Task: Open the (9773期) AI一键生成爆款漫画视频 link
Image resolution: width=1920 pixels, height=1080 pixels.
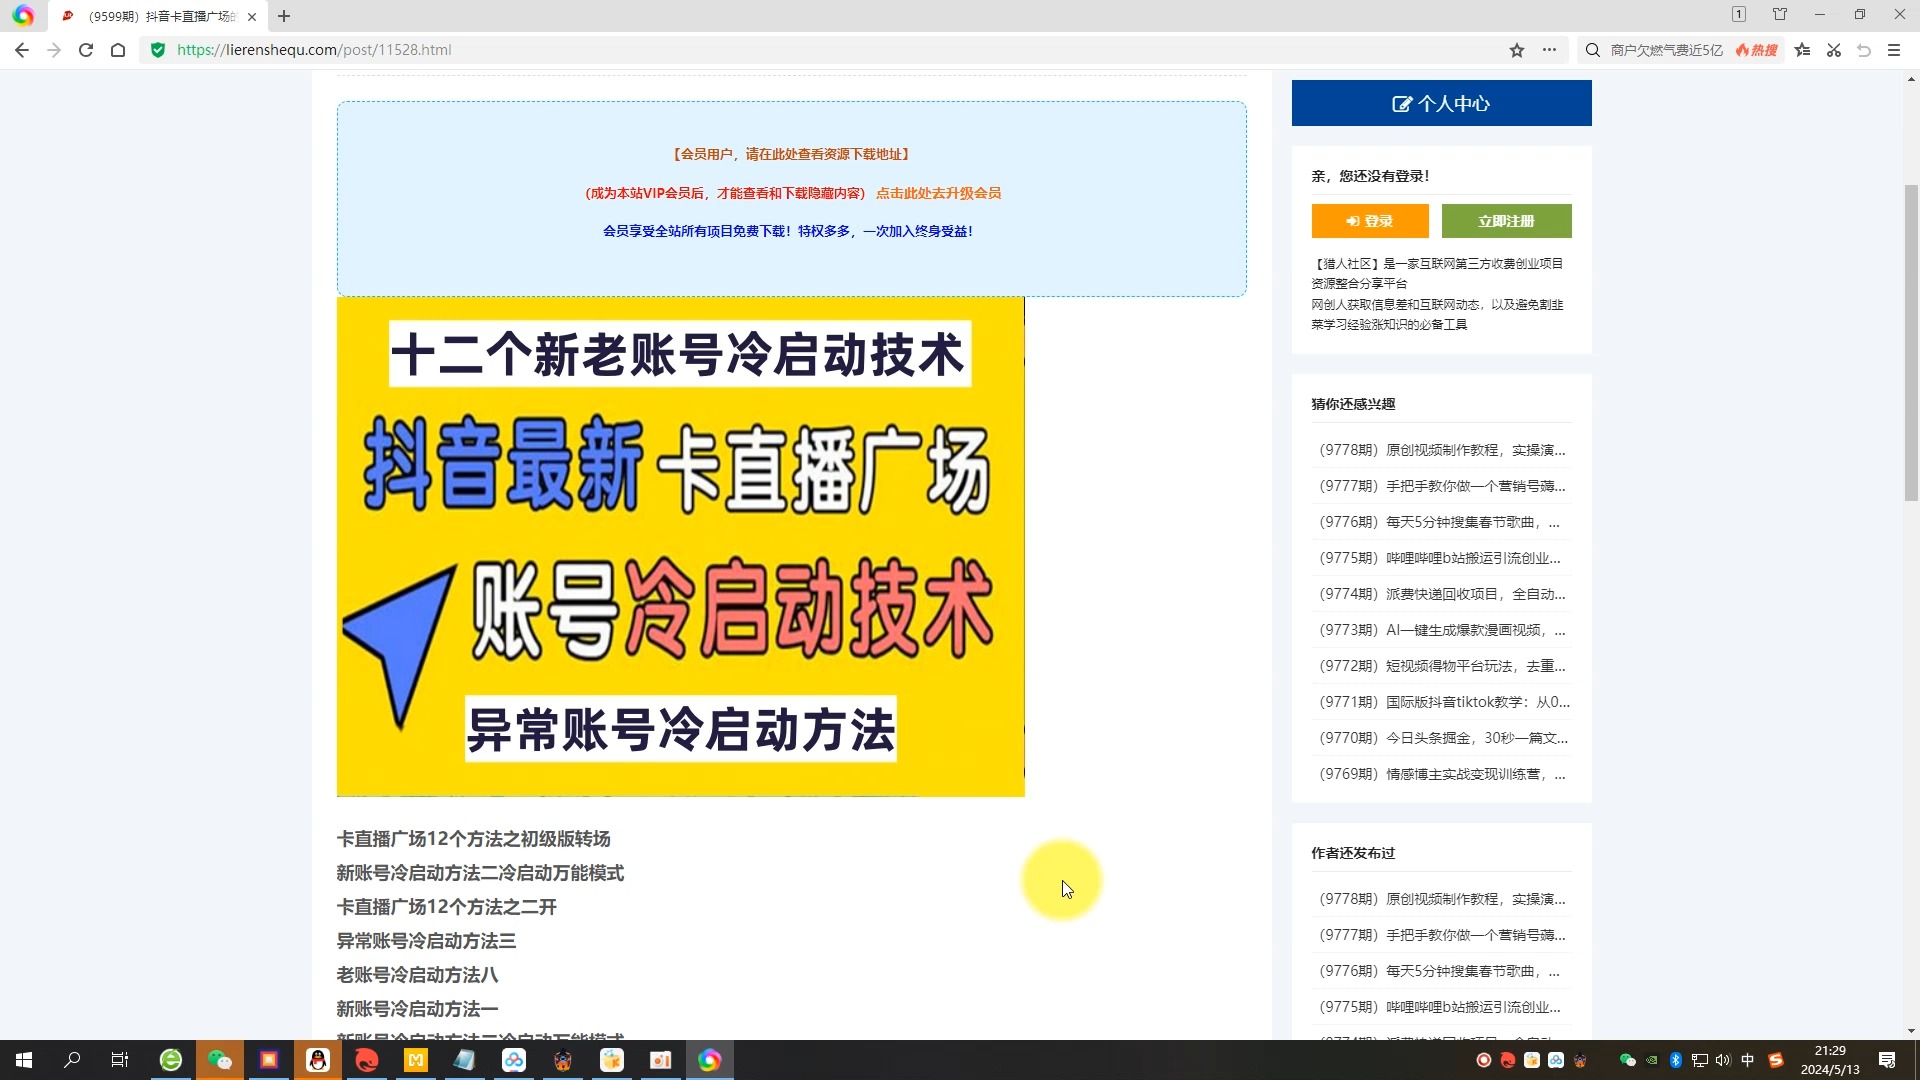Action: [1442, 630]
